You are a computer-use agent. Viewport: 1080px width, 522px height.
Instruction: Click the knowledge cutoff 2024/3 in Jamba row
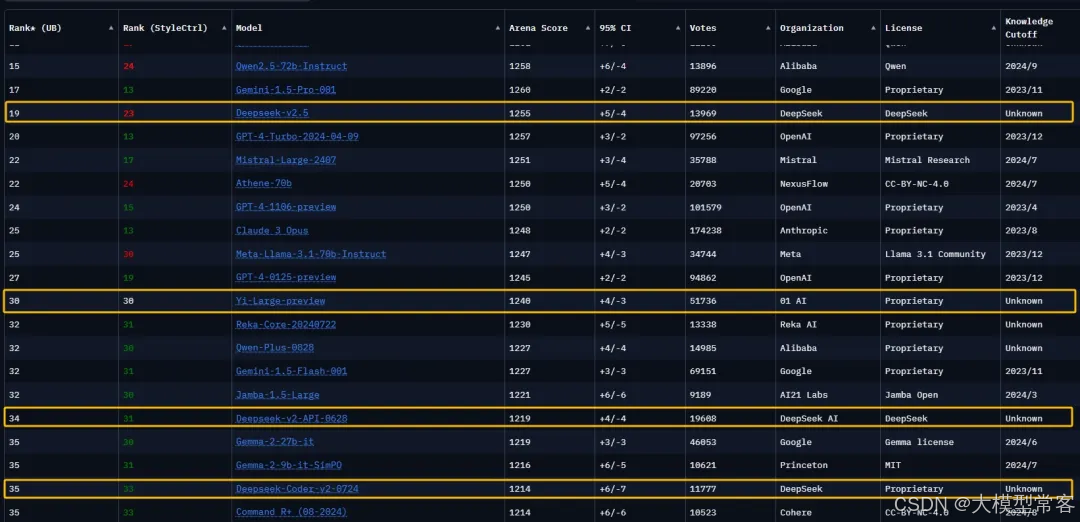click(x=1019, y=395)
